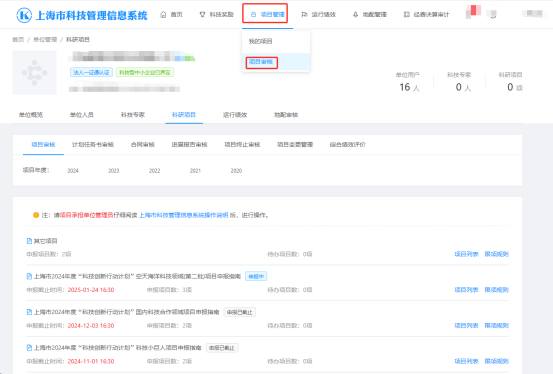
Task: Click the icon beside 经费决算审计
Action: 407,14
